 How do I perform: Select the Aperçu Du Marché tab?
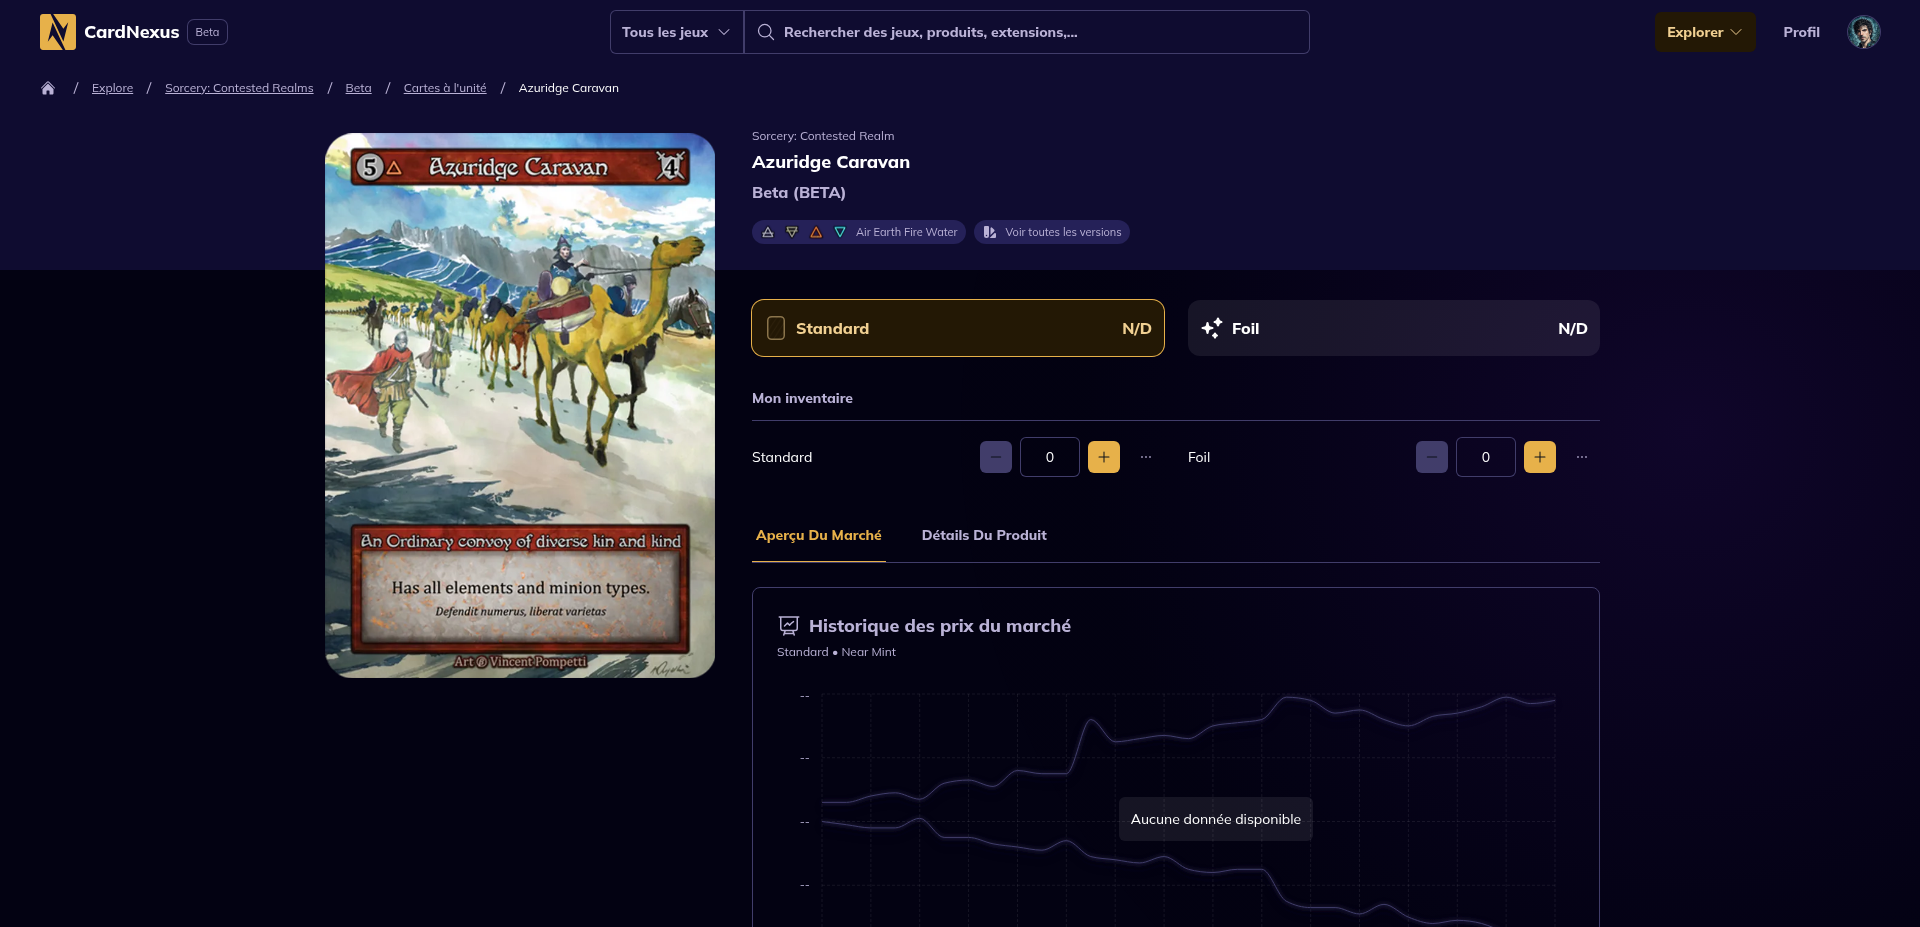[x=818, y=535]
